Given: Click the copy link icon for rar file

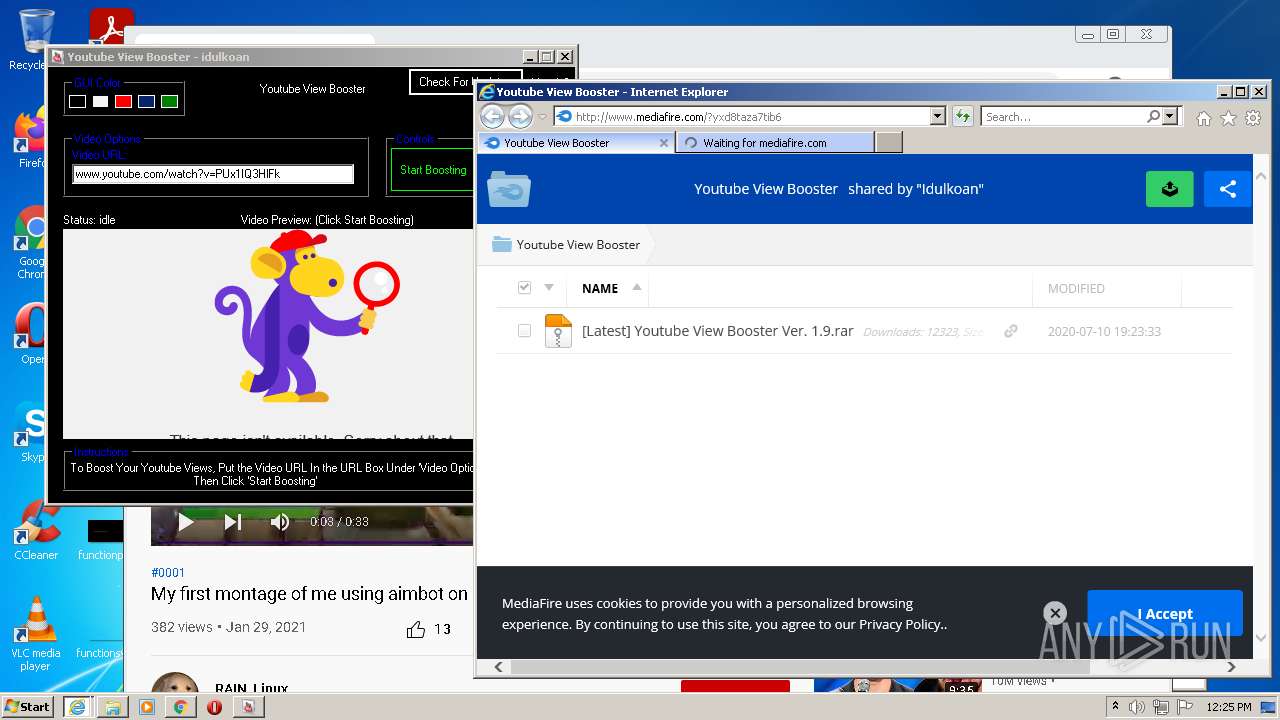Looking at the screenshot, I should [1011, 331].
